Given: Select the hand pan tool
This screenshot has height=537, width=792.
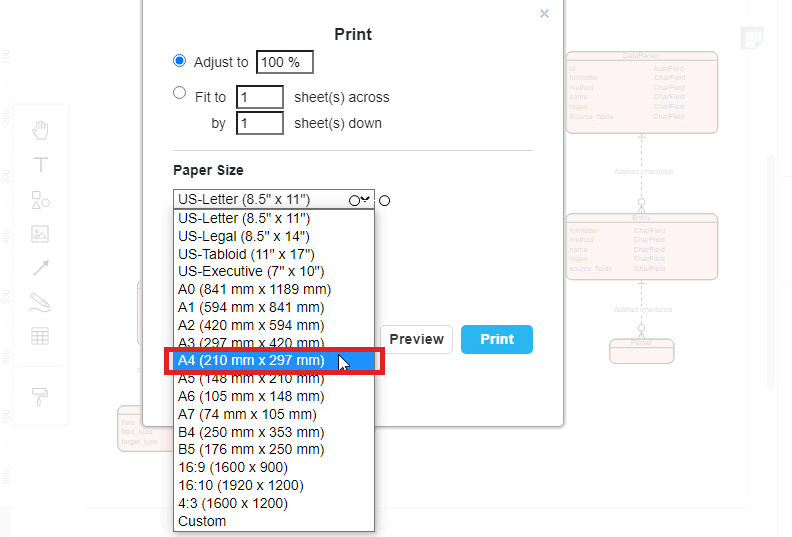Looking at the screenshot, I should click(x=40, y=130).
